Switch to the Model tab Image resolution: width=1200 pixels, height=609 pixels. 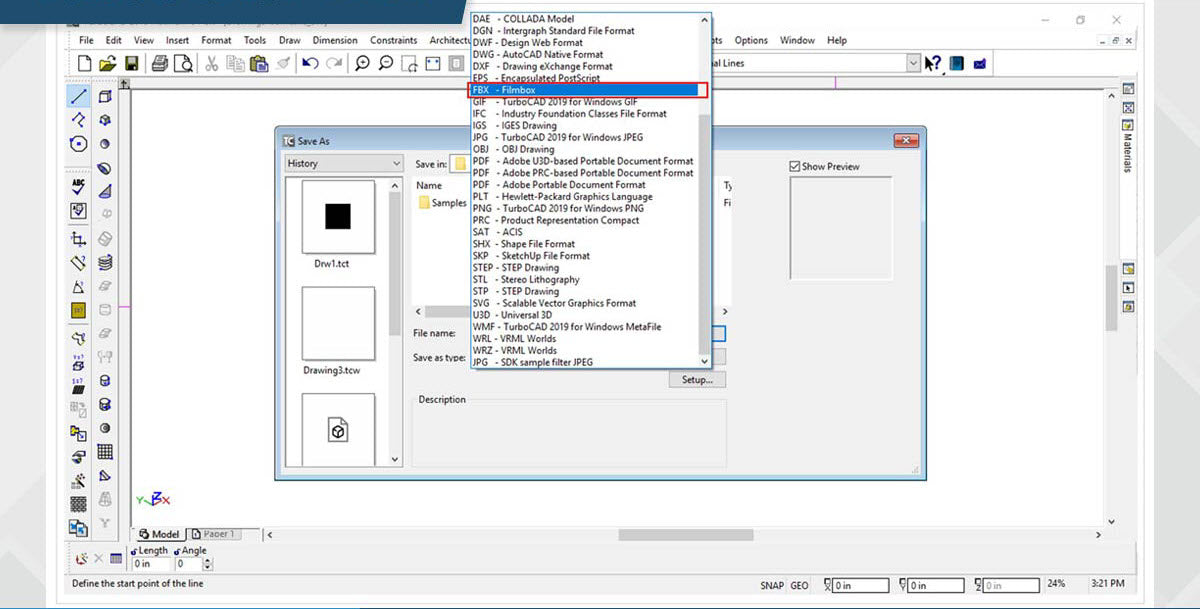pyautogui.click(x=160, y=534)
